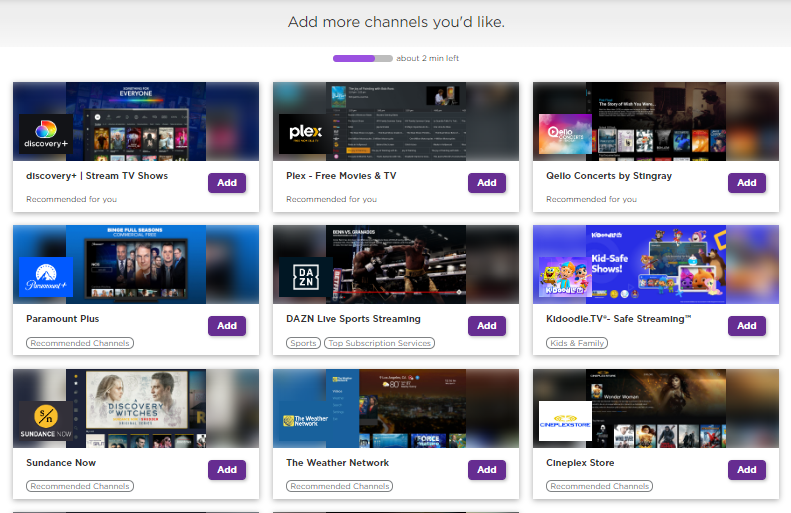
Task: Add the discovery+ channel
Action: [x=227, y=183]
